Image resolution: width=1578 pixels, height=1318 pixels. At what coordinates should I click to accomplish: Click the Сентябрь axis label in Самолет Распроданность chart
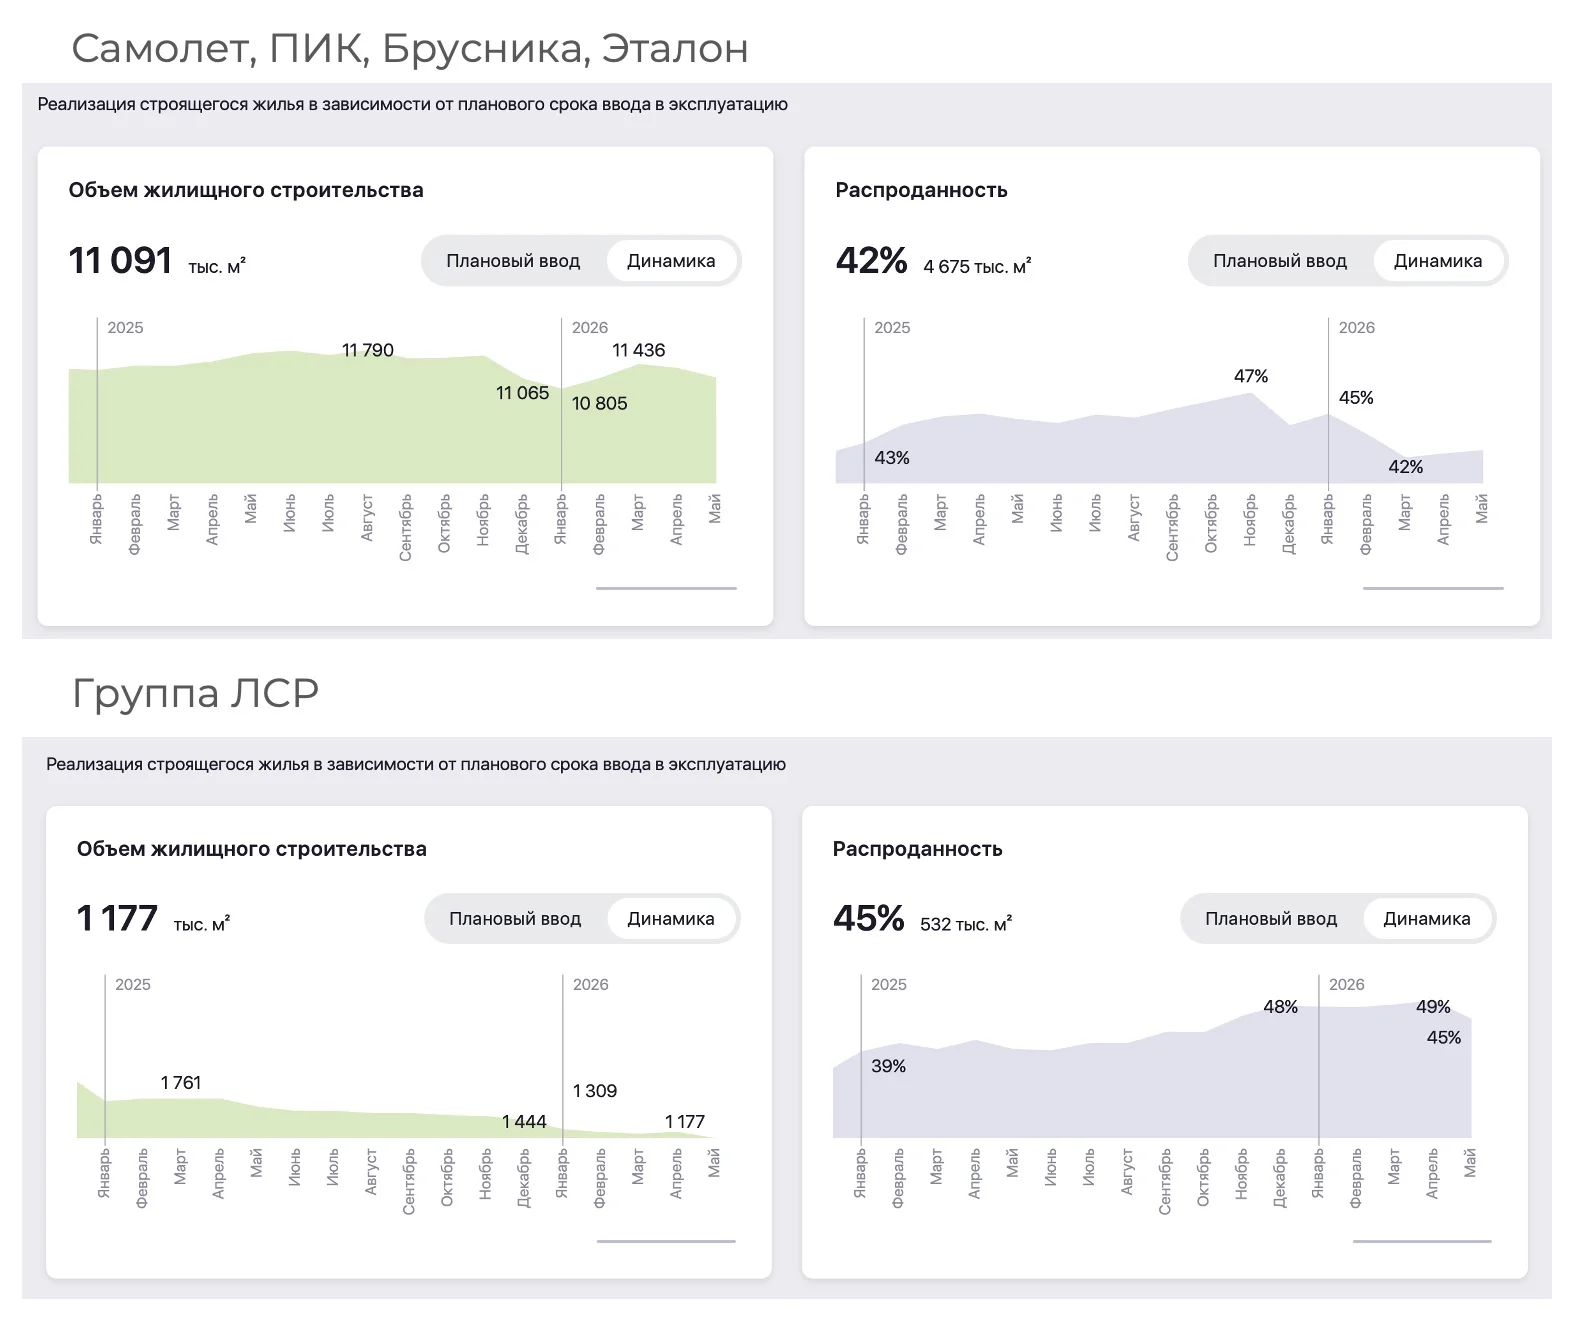coord(1173,527)
